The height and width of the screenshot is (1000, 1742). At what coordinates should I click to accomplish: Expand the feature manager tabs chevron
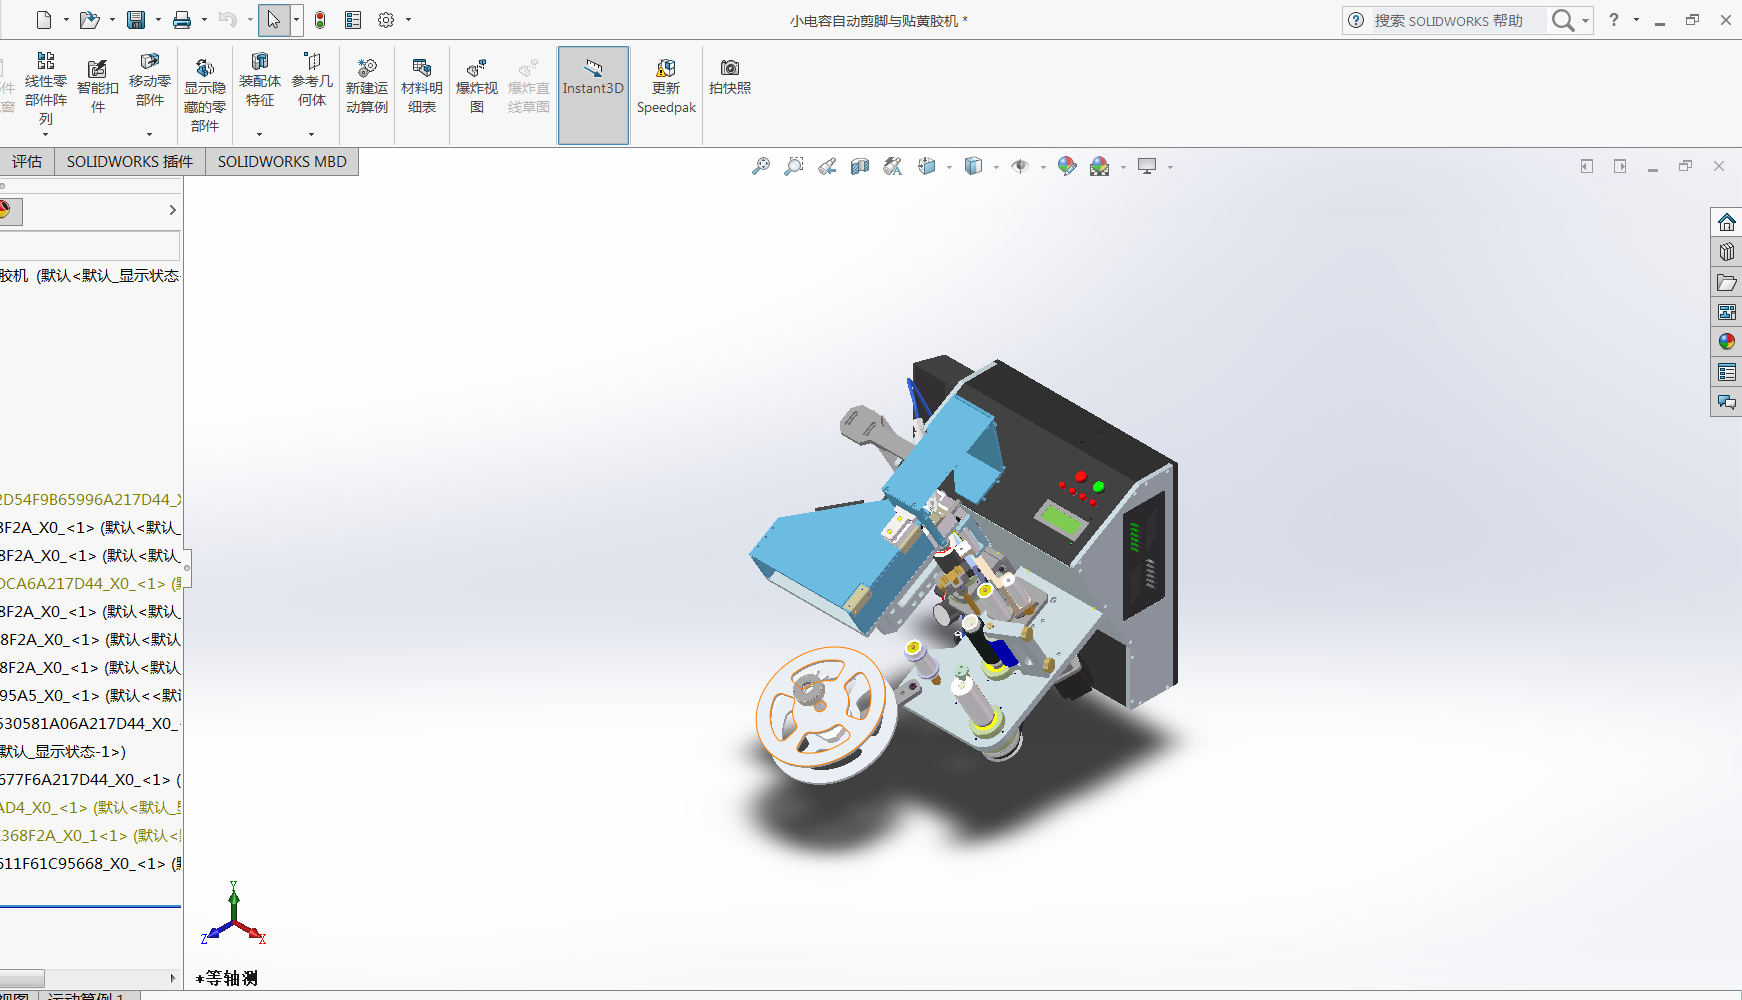pos(172,210)
